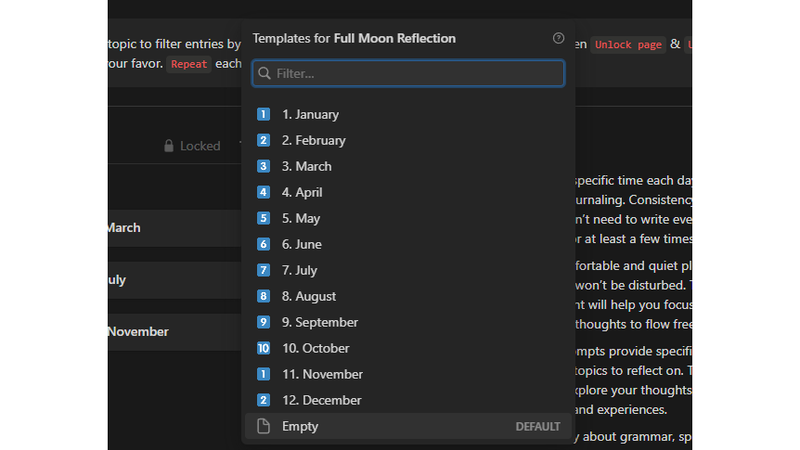Click the blank page icon beside Empty
Viewport: 800px width, 450px height.
(x=263, y=426)
